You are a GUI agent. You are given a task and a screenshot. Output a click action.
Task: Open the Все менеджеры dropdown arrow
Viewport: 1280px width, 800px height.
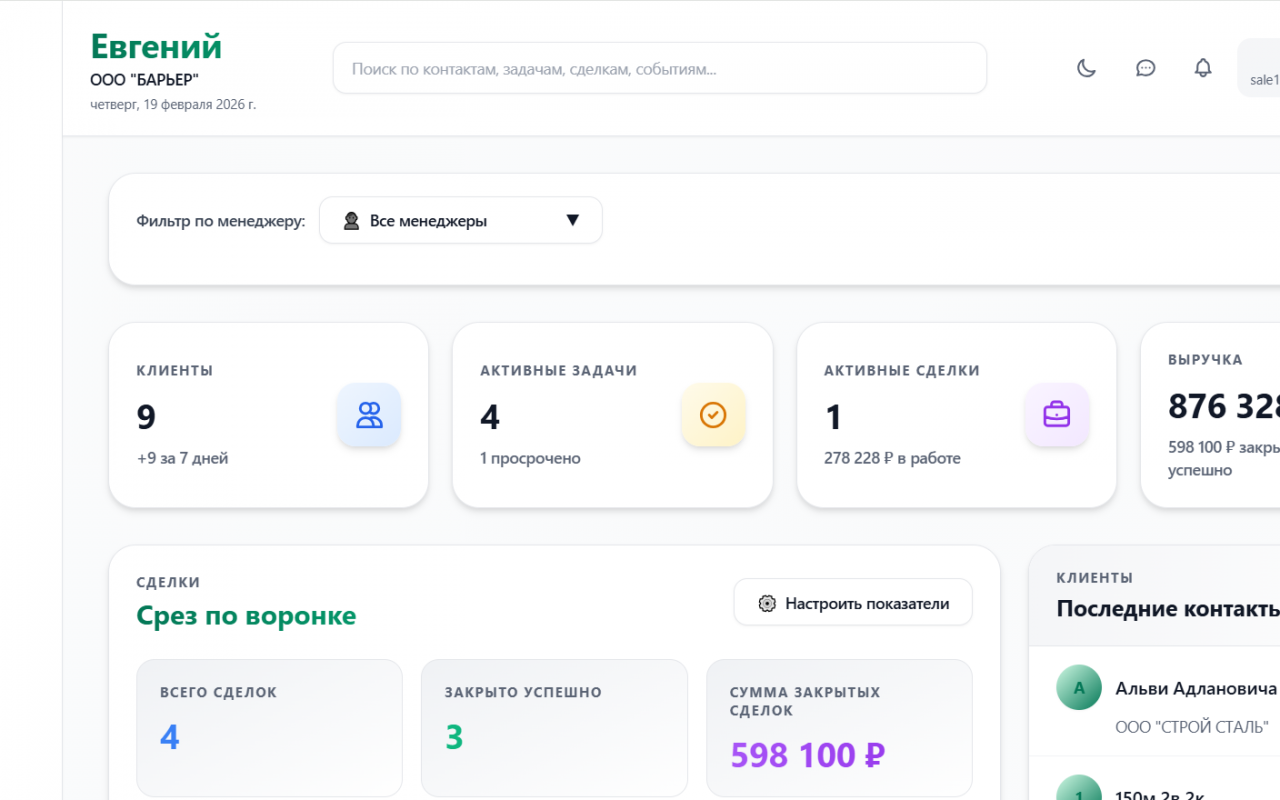573,220
